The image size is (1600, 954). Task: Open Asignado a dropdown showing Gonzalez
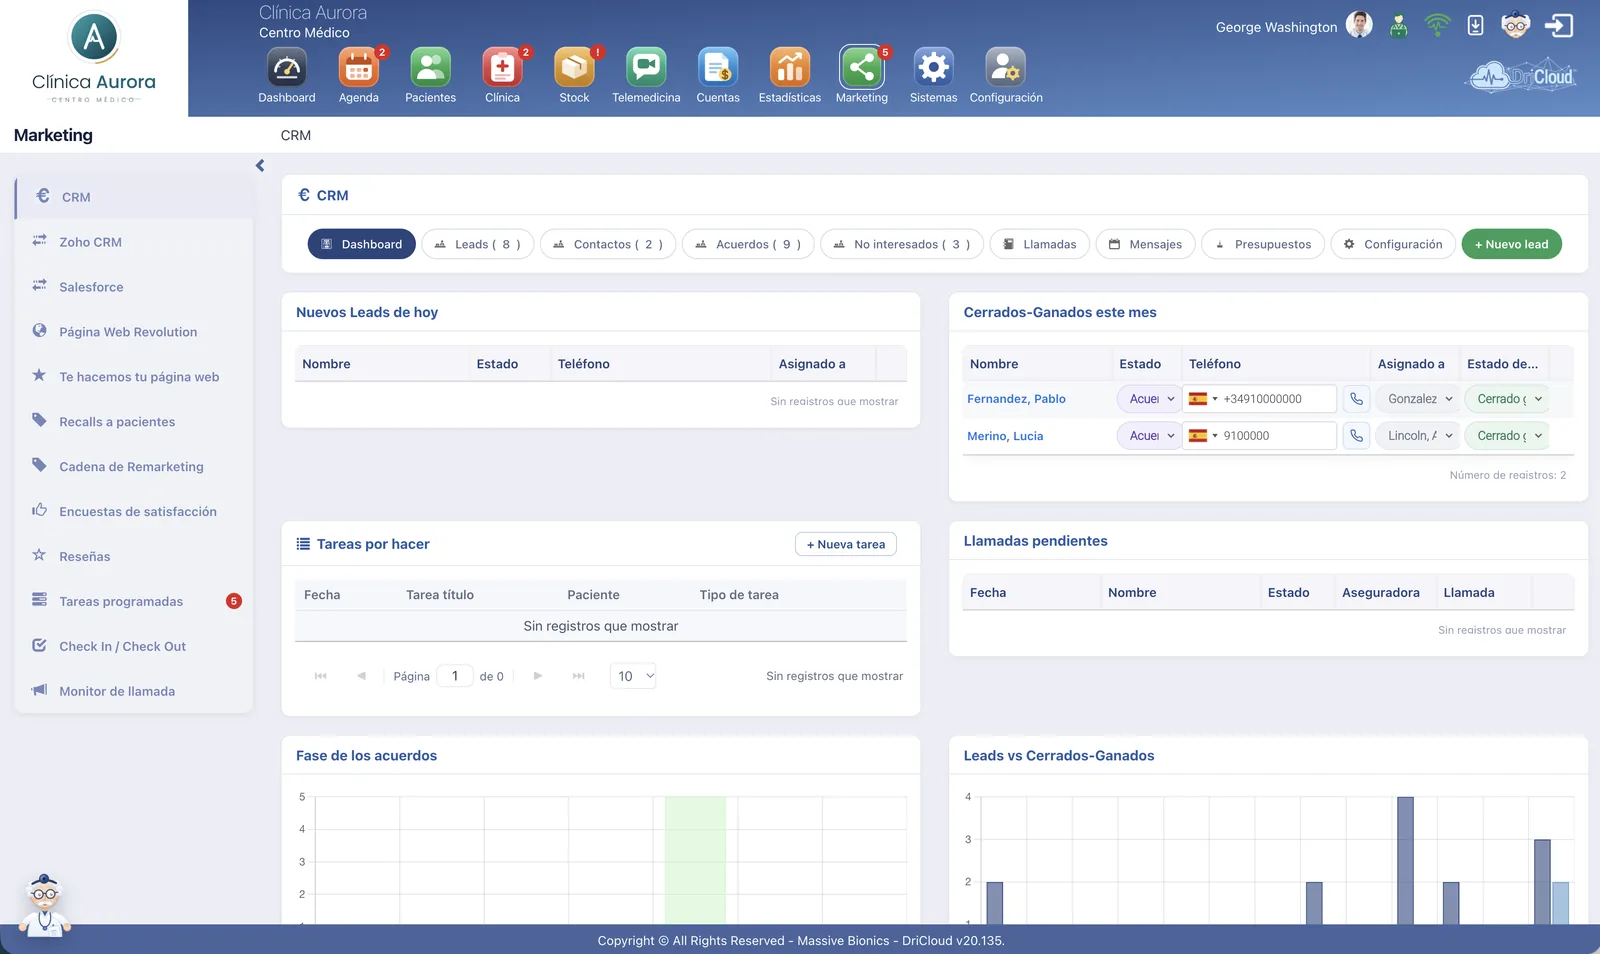1418,399
